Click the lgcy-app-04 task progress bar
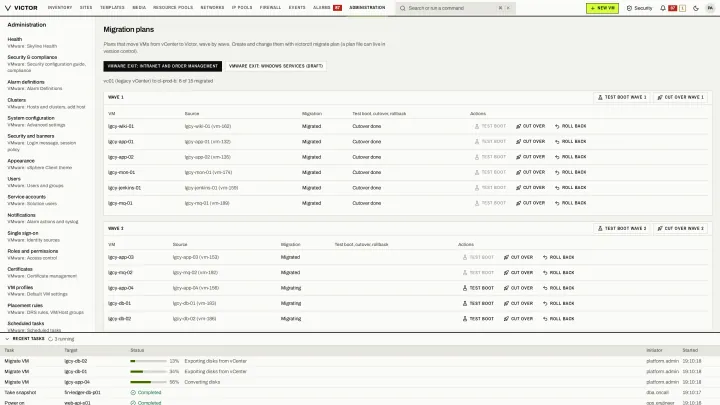This screenshot has width=720, height=405. point(148,382)
